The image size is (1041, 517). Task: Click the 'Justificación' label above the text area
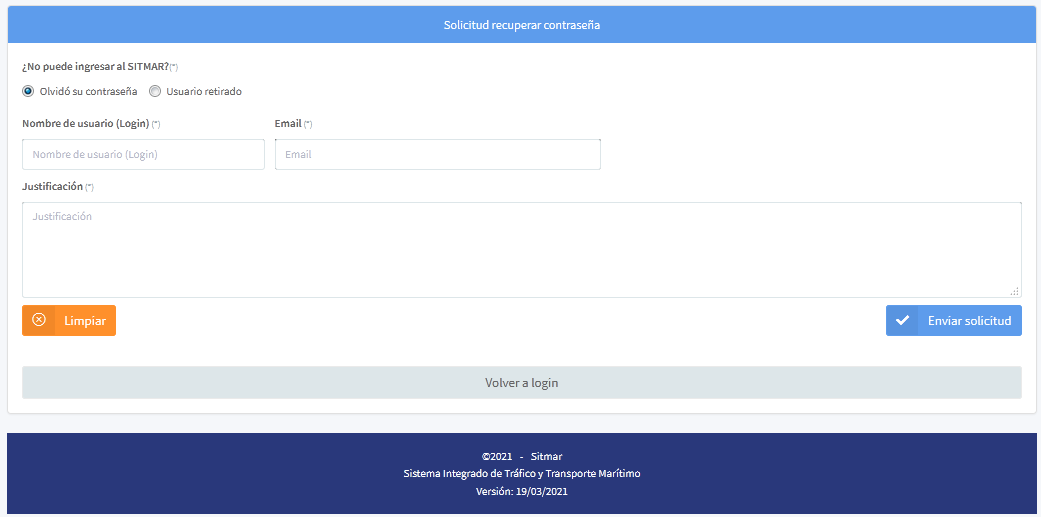[53, 186]
